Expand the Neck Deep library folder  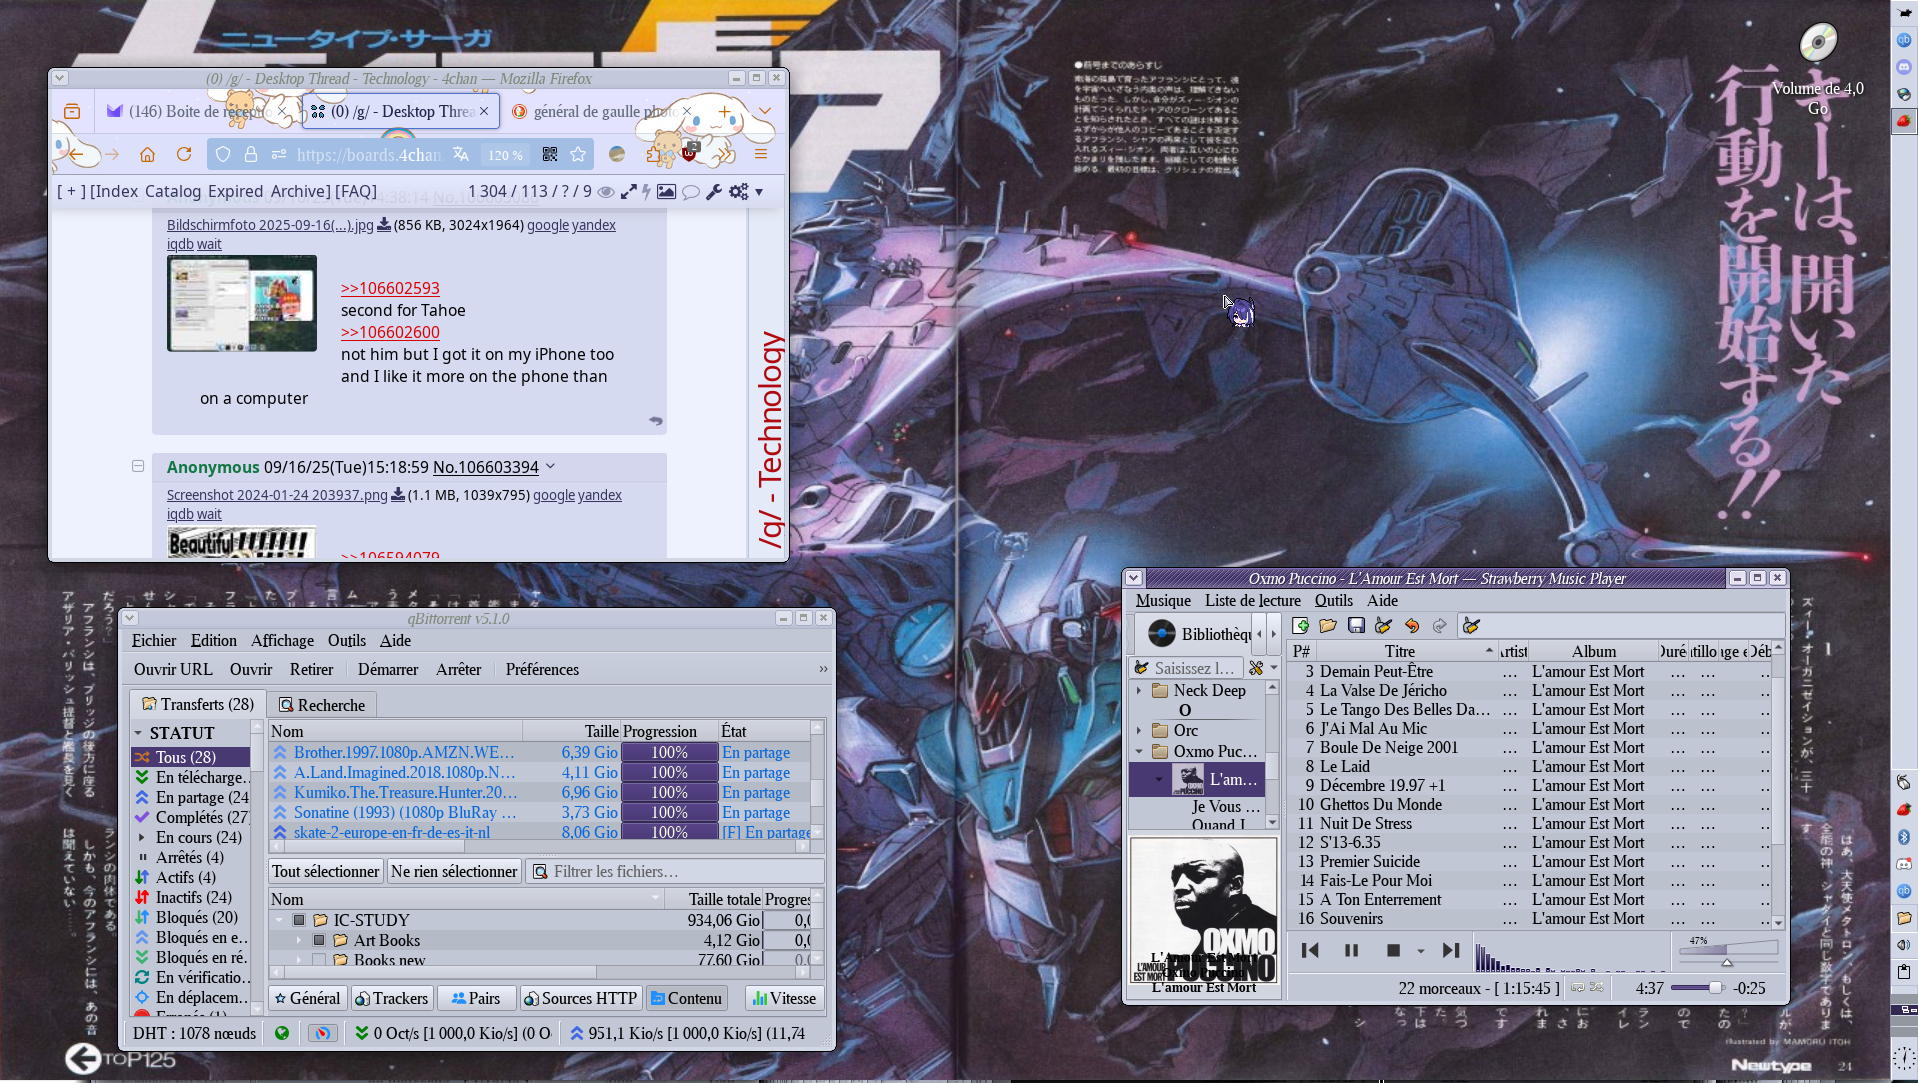click(x=1139, y=690)
